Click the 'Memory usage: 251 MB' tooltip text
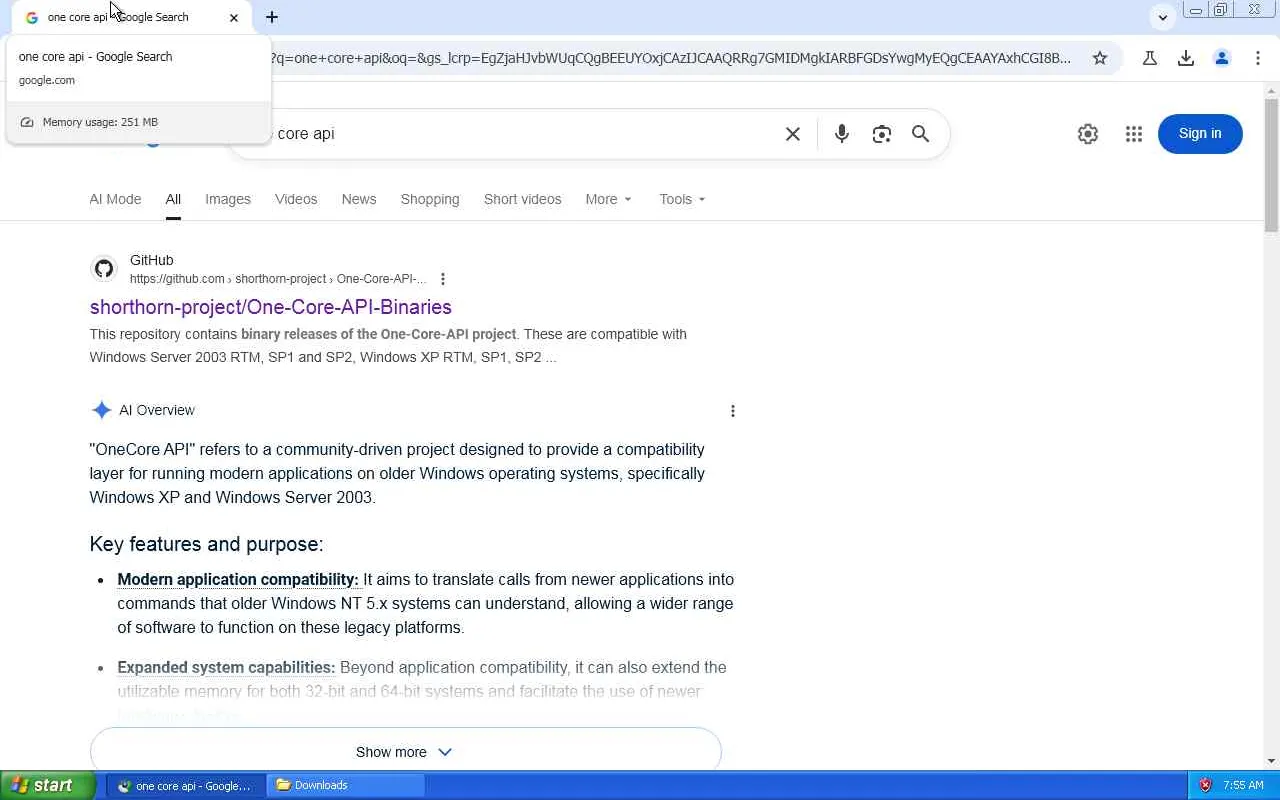This screenshot has height=800, width=1280. pyautogui.click(x=100, y=122)
